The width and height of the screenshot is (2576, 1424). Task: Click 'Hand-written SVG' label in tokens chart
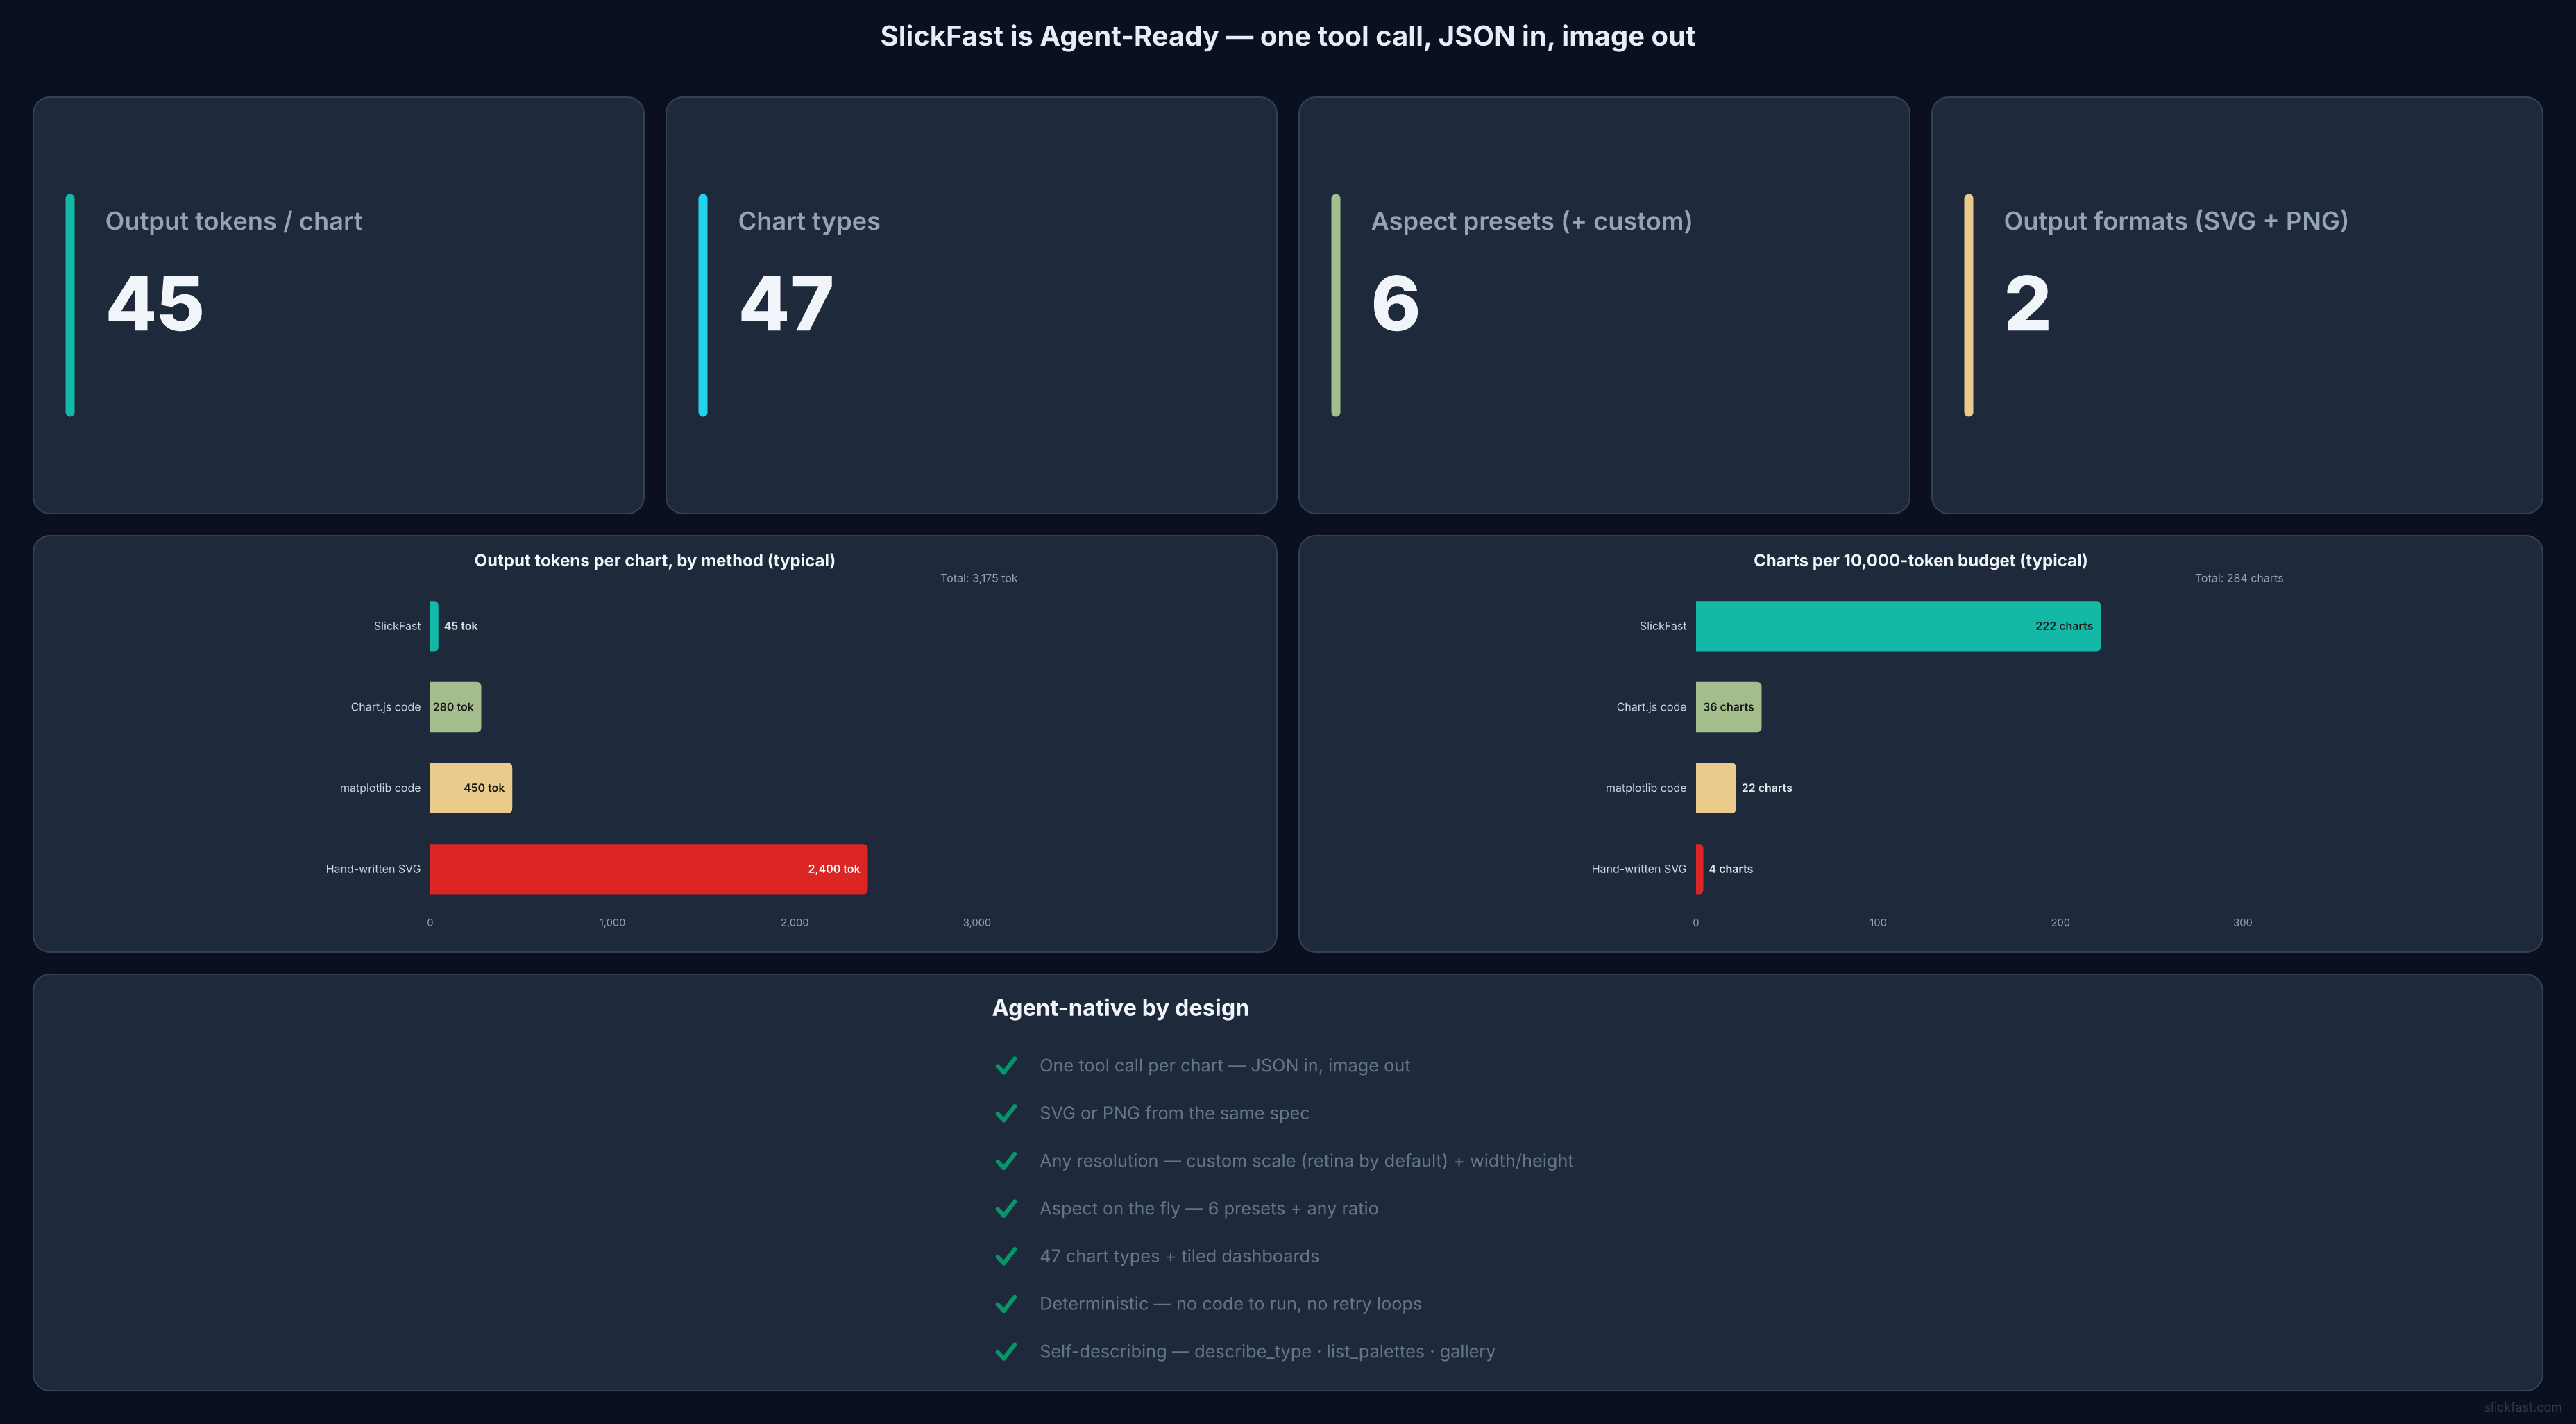click(373, 869)
